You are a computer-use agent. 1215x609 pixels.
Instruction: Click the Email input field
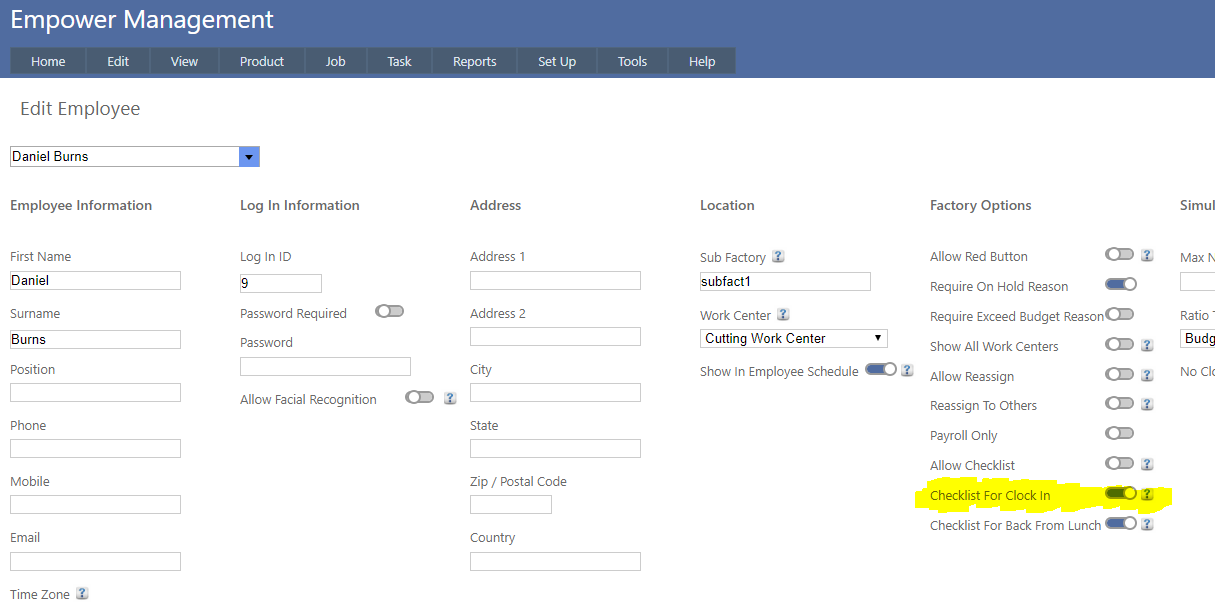tap(95, 561)
